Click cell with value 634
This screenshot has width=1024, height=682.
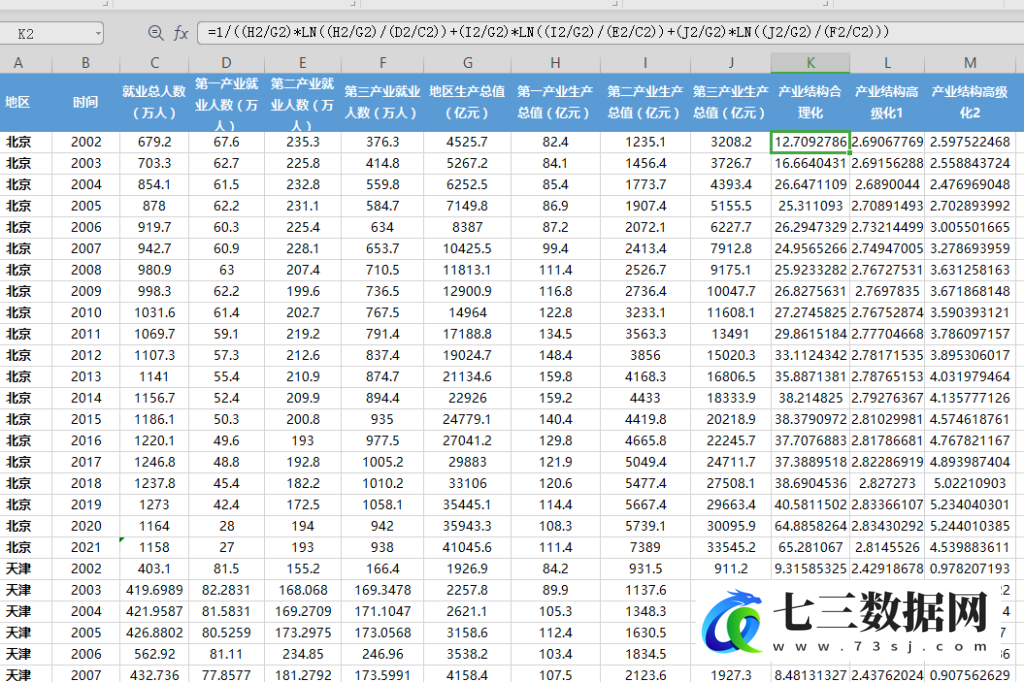[382, 227]
